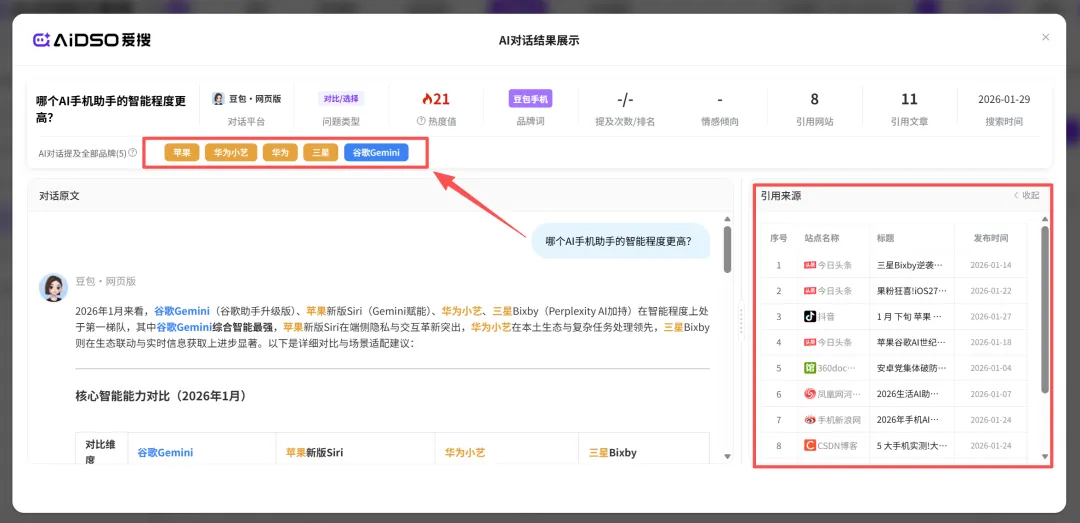Click the 引用来源 panel heading
The width and height of the screenshot is (1080, 523).
pyautogui.click(x=781, y=196)
